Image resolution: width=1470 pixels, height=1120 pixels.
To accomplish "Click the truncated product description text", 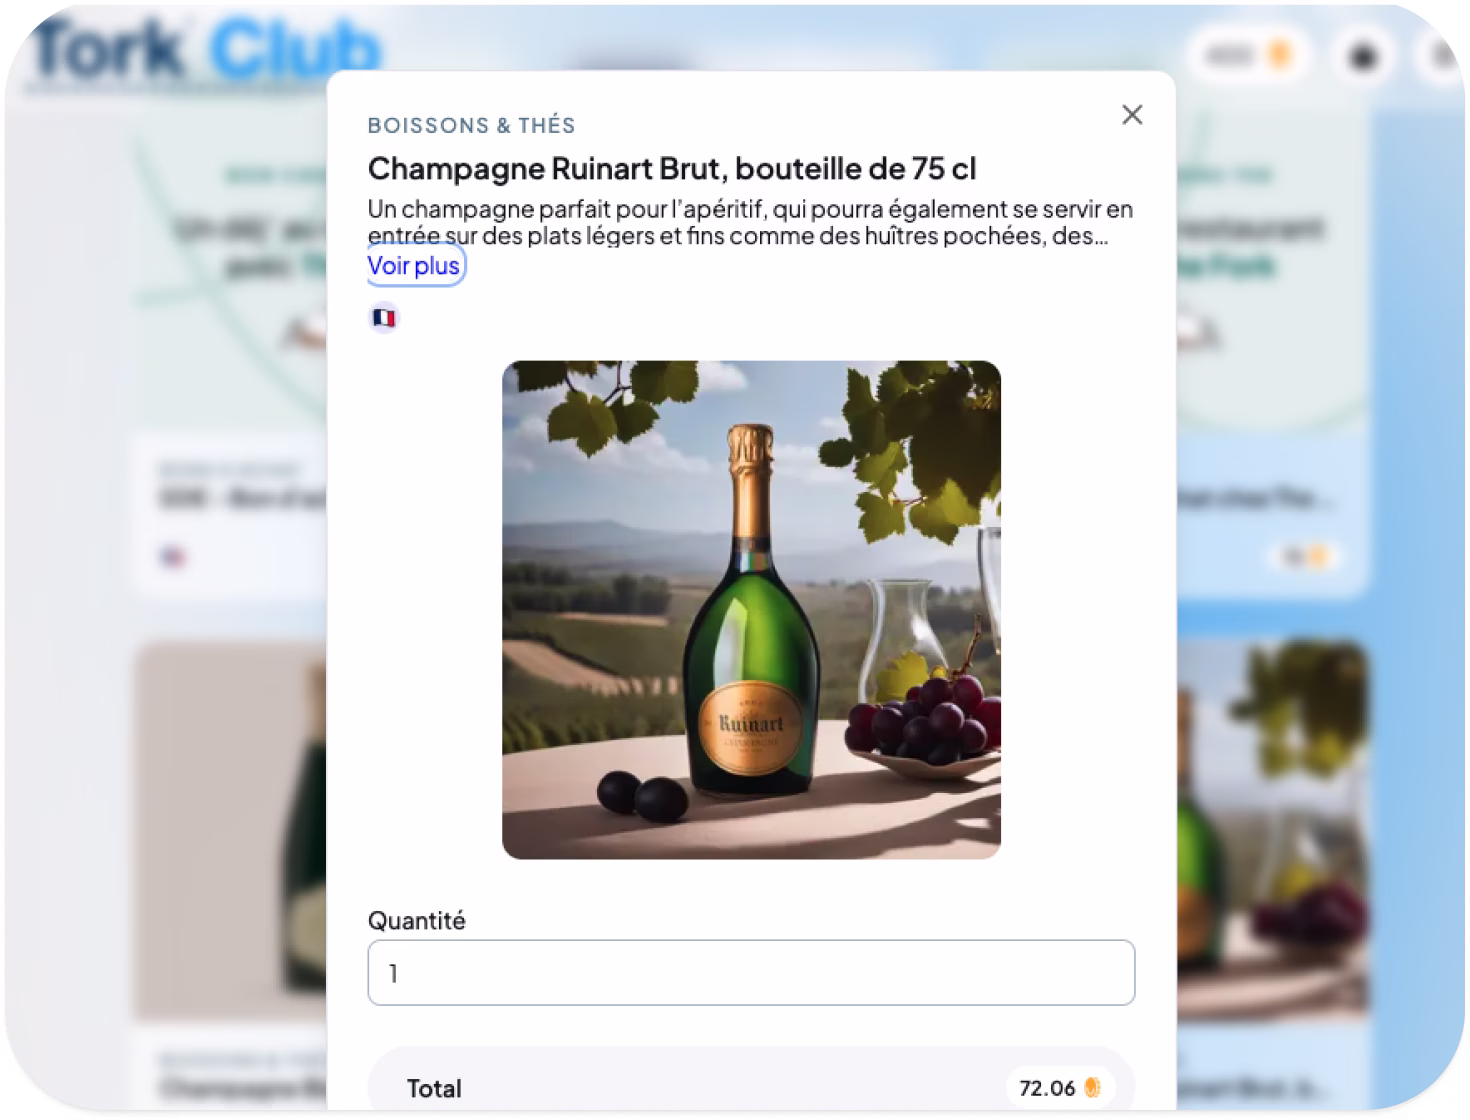I will pos(750,222).
